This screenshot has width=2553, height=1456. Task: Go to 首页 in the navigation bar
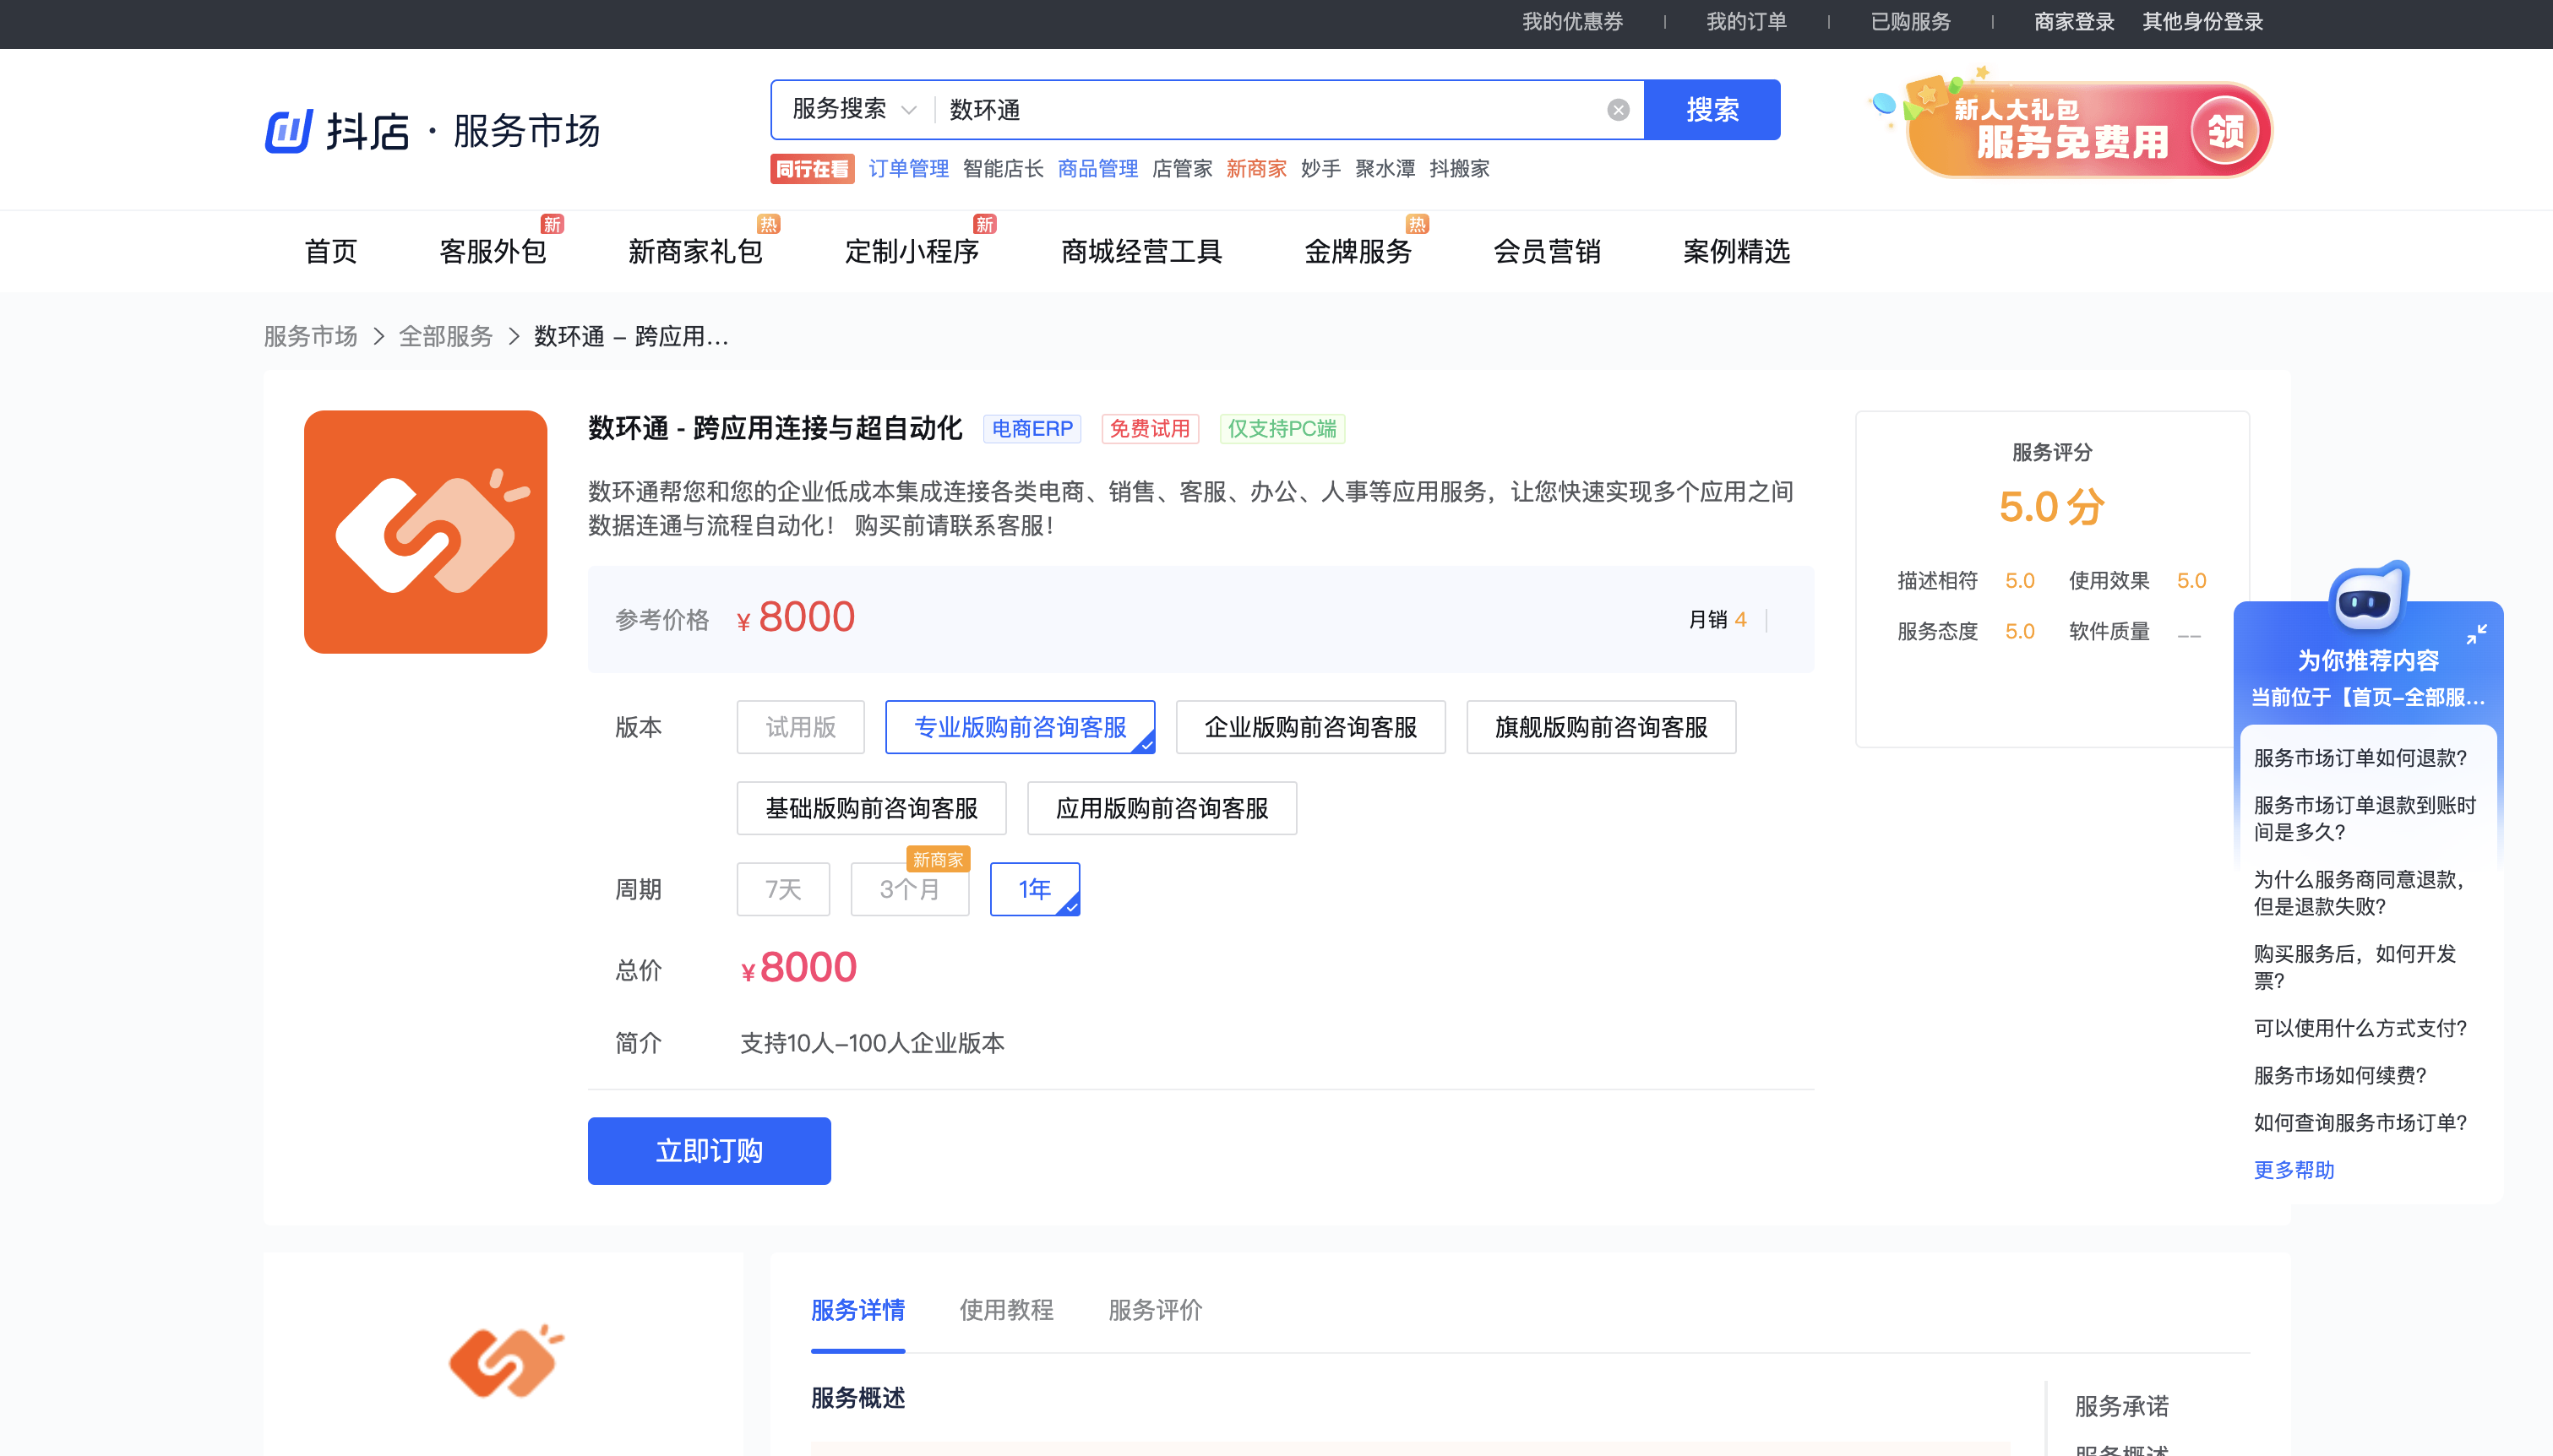coord(330,252)
